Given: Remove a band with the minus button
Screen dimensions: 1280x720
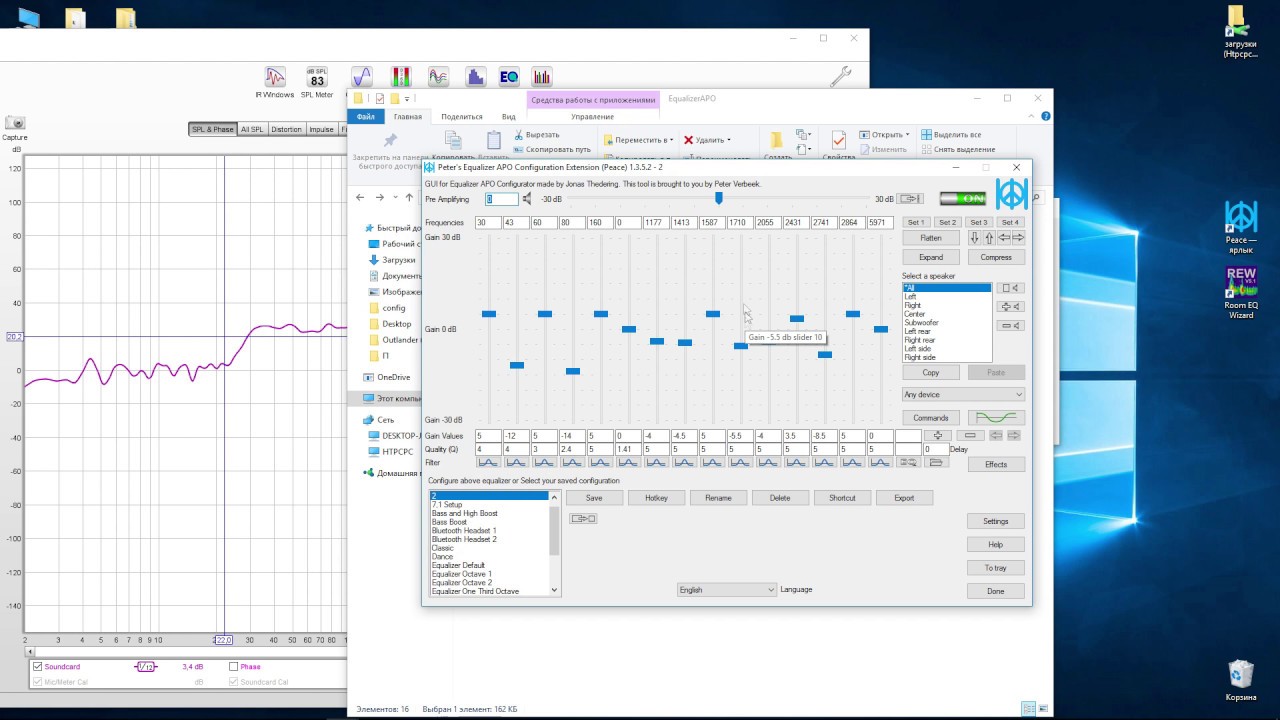Looking at the screenshot, I should point(969,436).
